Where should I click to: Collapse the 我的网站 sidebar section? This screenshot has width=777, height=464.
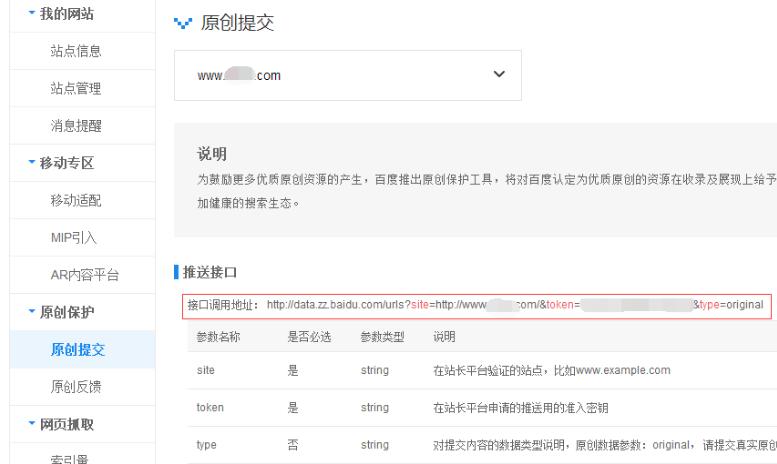pyautogui.click(x=61, y=14)
